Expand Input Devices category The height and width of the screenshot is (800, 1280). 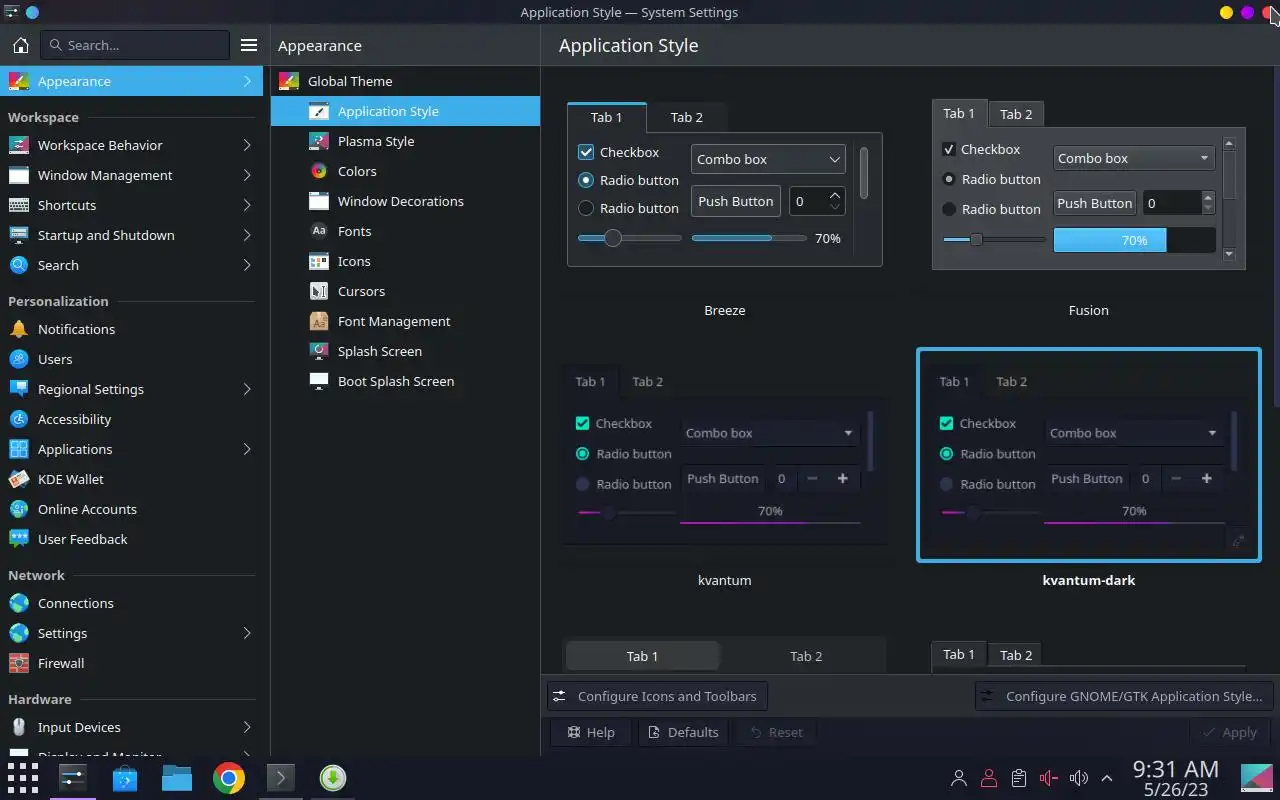click(246, 727)
